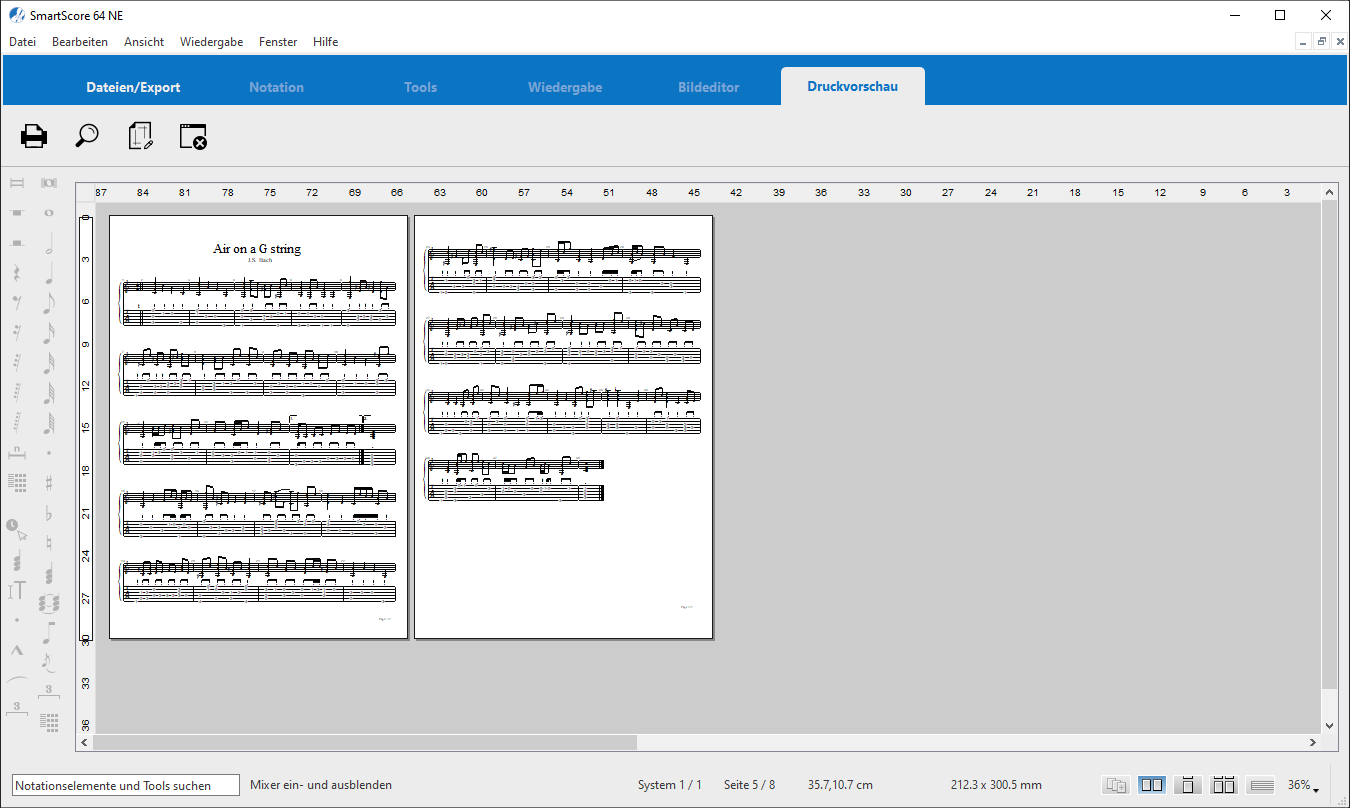Image resolution: width=1350 pixels, height=808 pixels.
Task: Open the Wiedergabe menu in menu bar
Action: click(211, 42)
